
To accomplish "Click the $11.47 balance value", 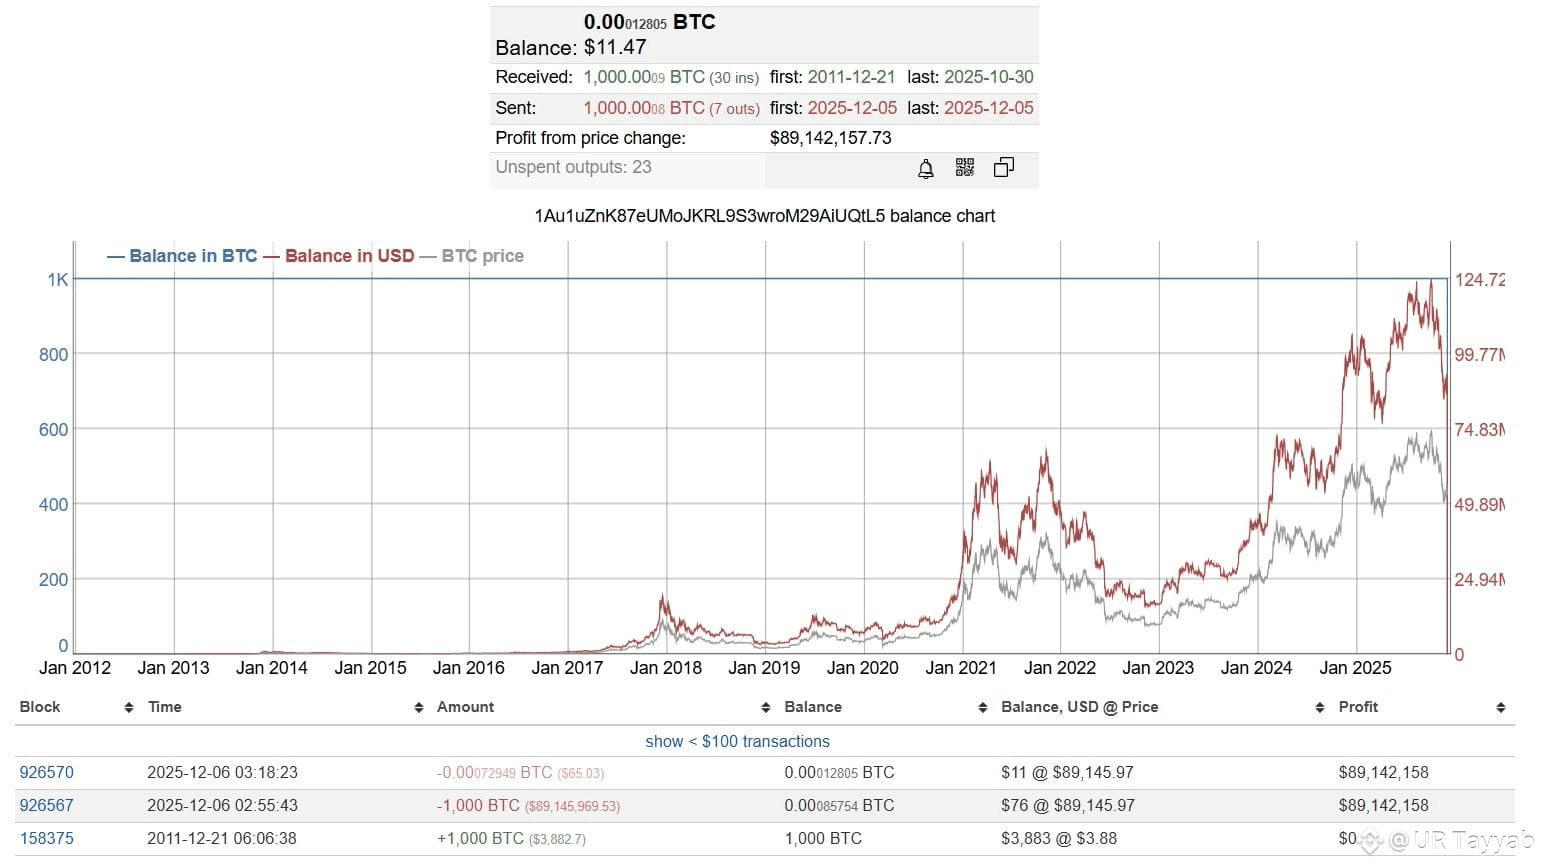I will pyautogui.click(x=615, y=47).
